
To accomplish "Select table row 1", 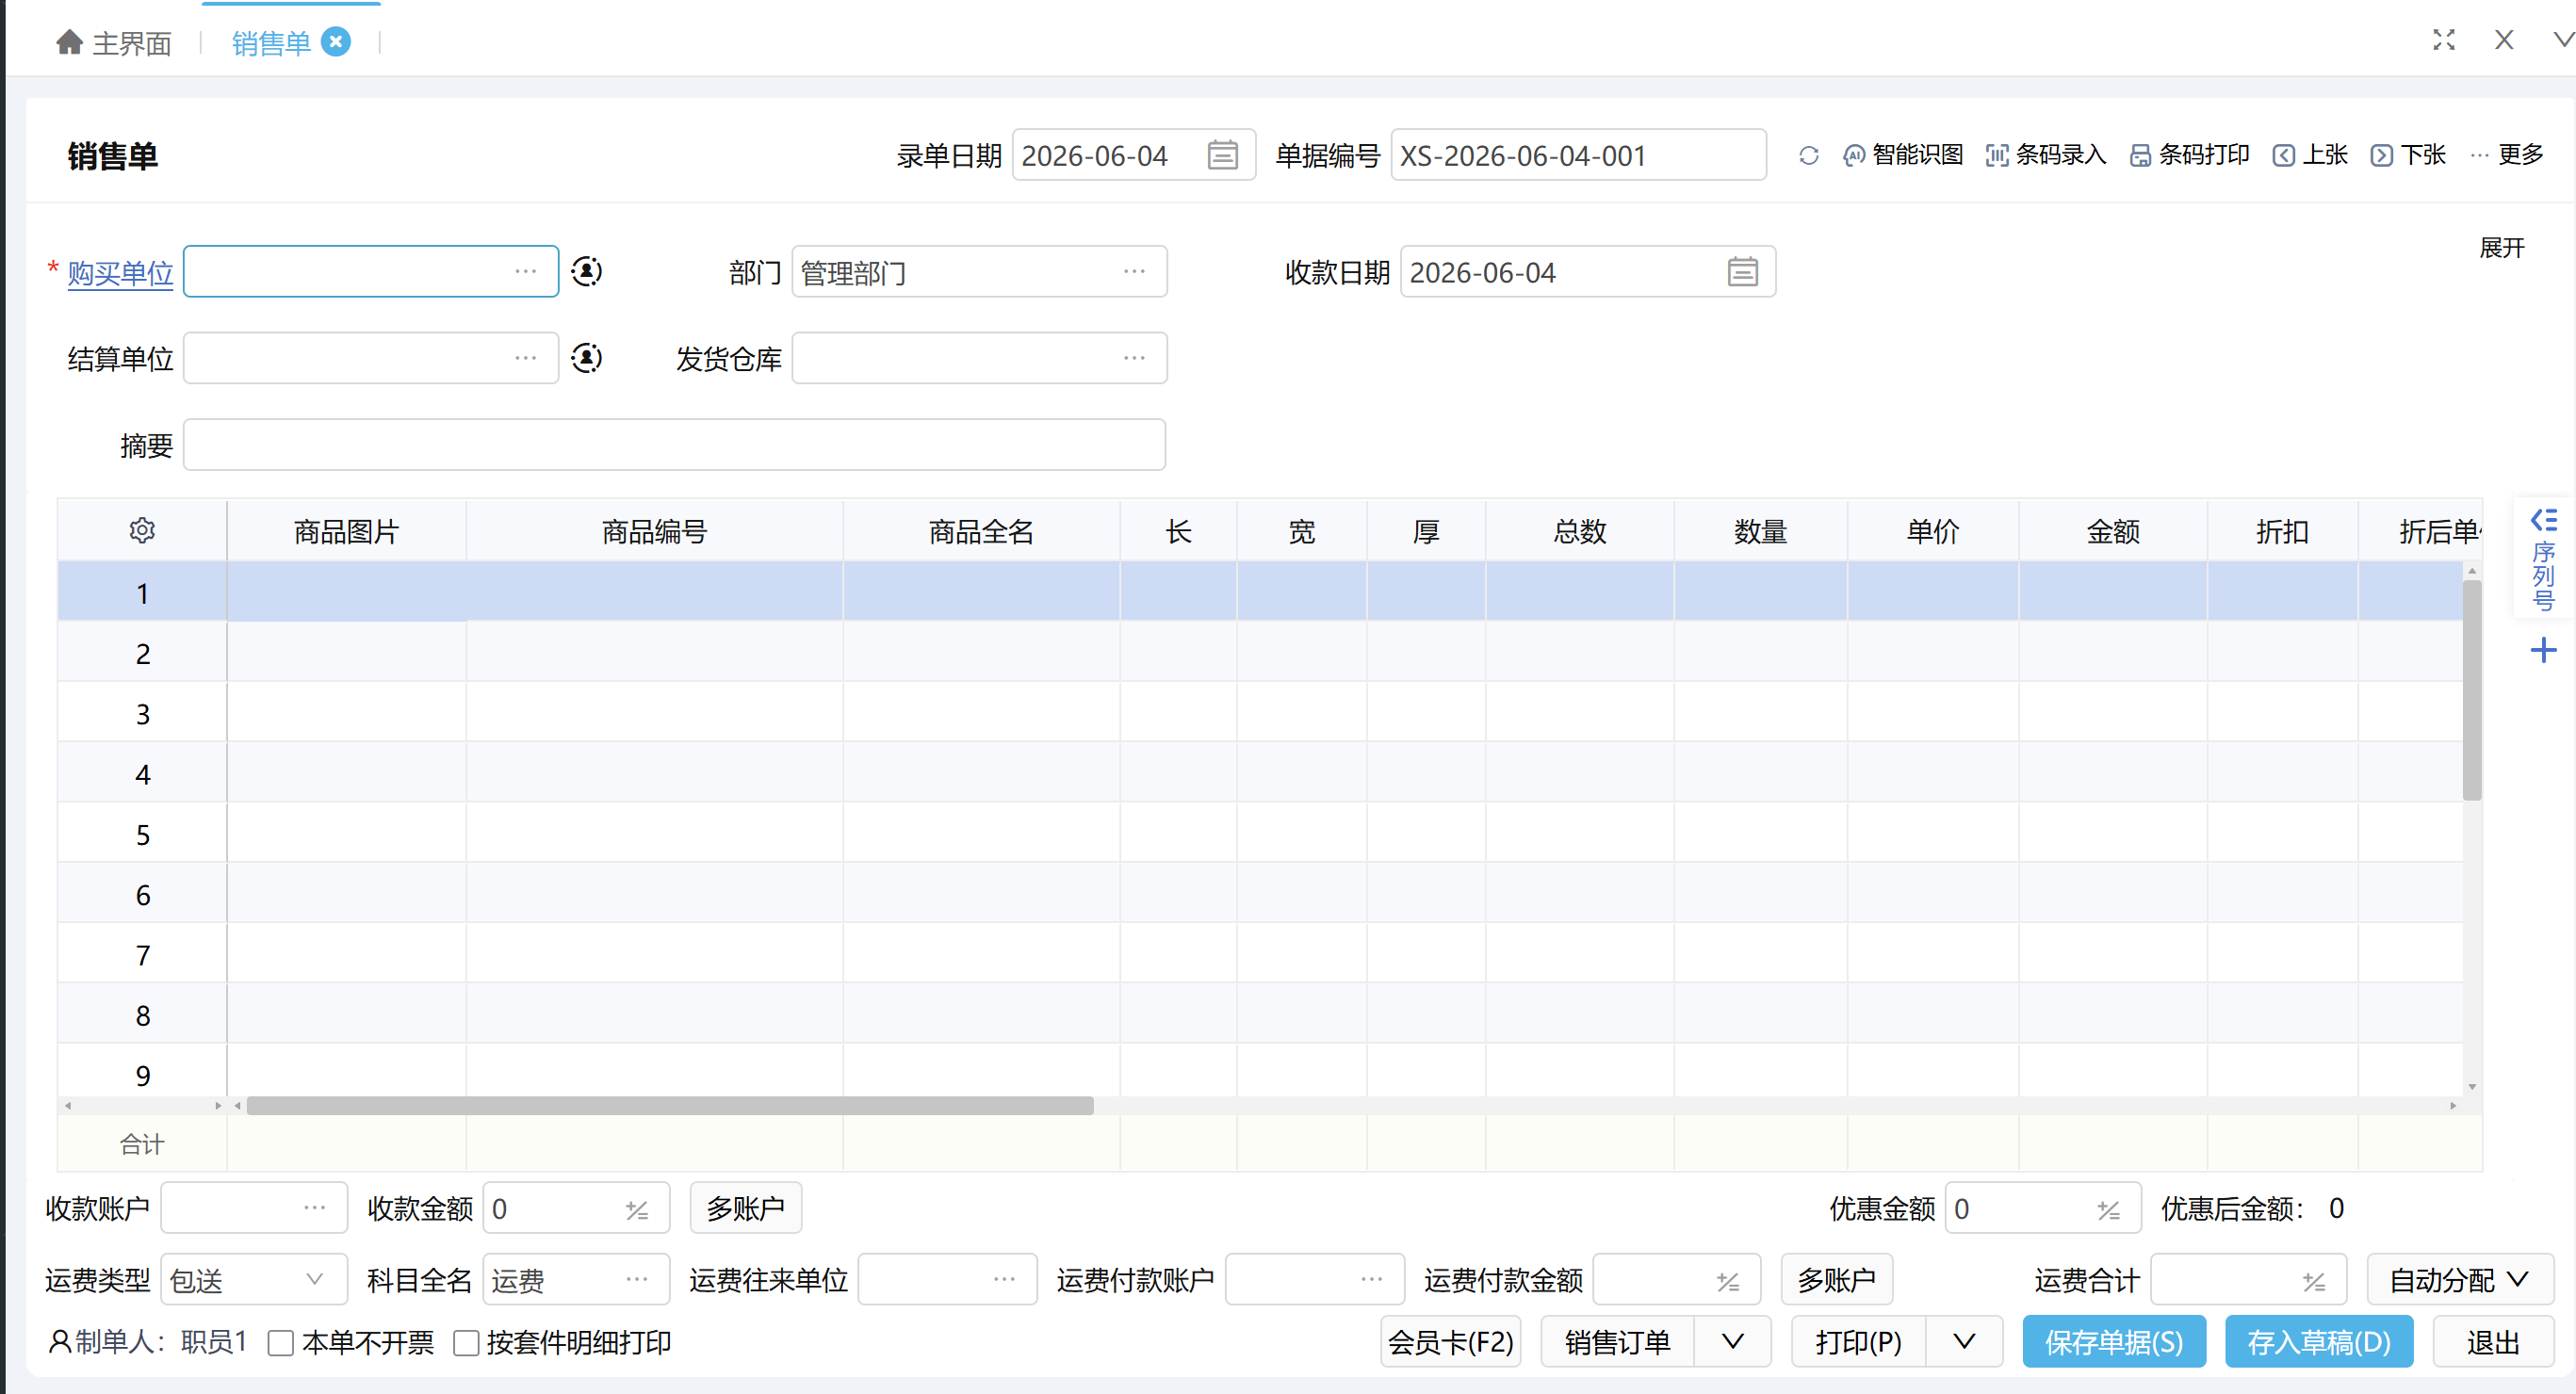I will click(1260, 592).
